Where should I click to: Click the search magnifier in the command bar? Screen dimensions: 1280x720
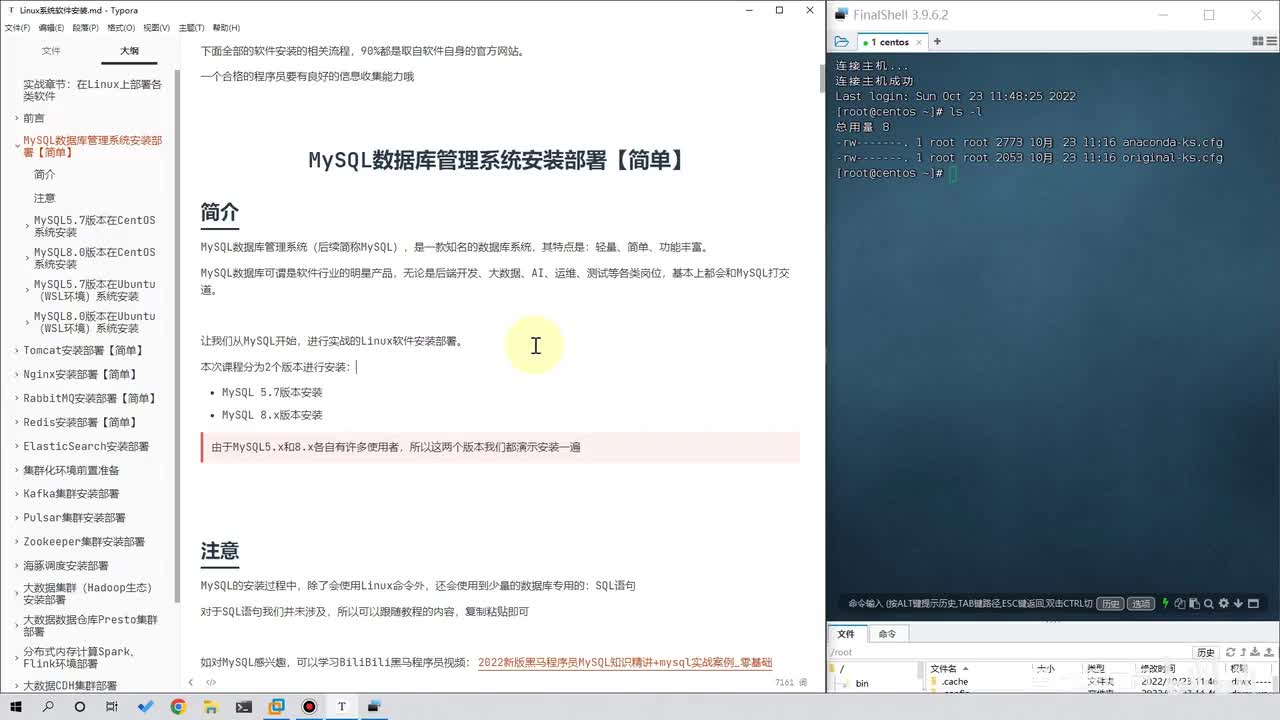pyautogui.click(x=1209, y=604)
